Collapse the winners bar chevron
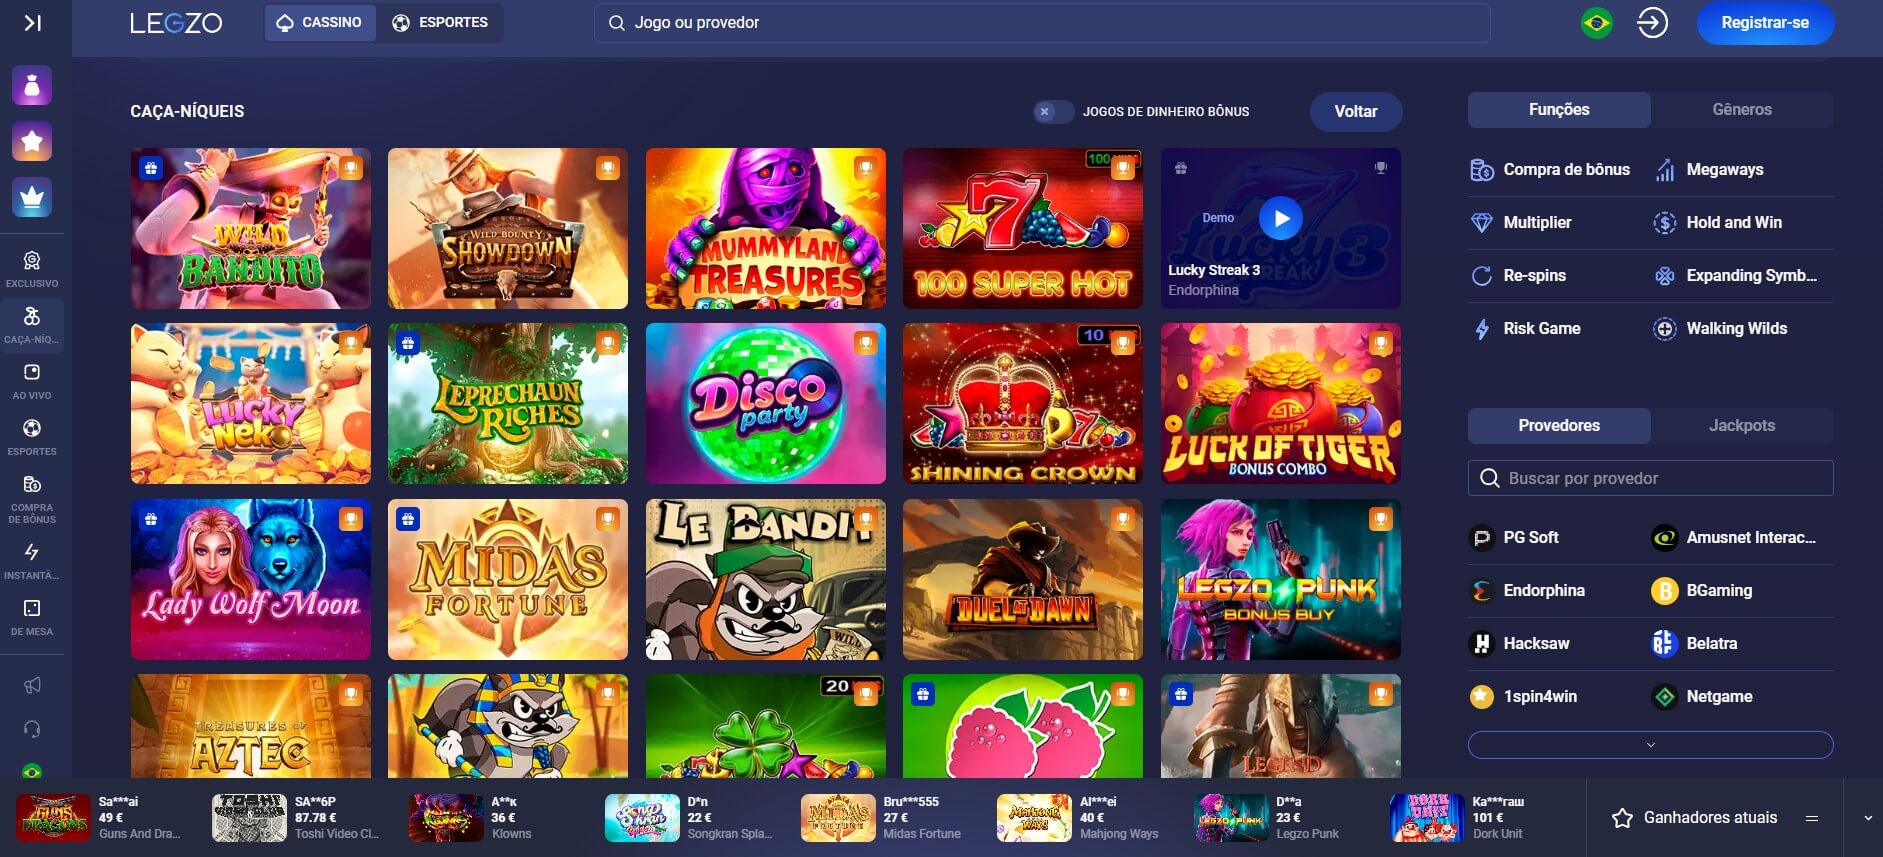The width and height of the screenshot is (1883, 857). [1867, 818]
